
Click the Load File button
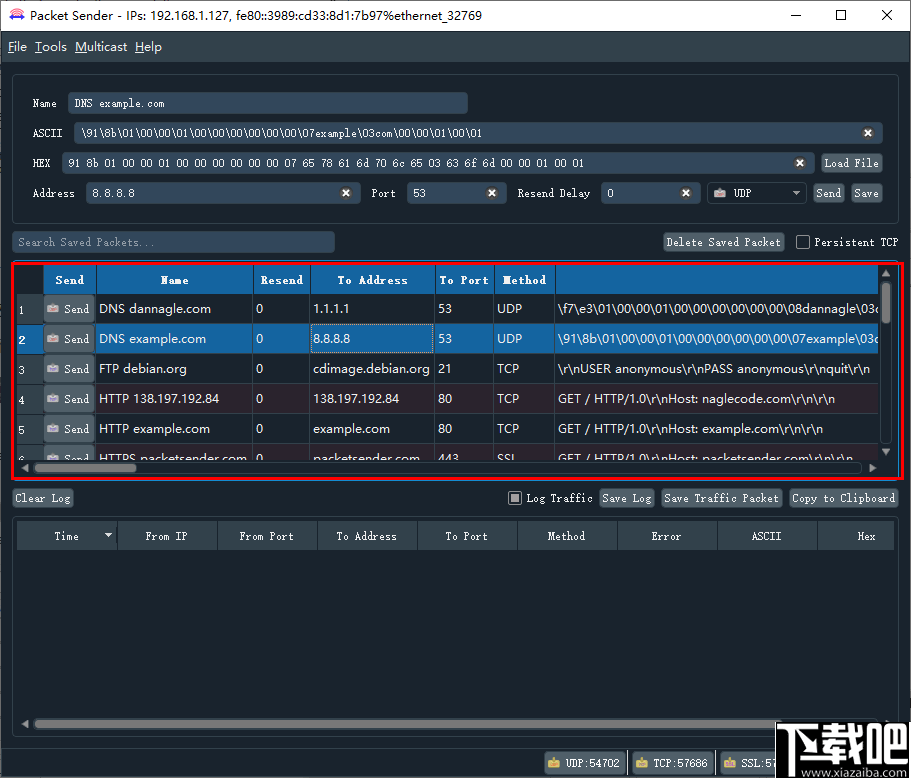point(851,162)
